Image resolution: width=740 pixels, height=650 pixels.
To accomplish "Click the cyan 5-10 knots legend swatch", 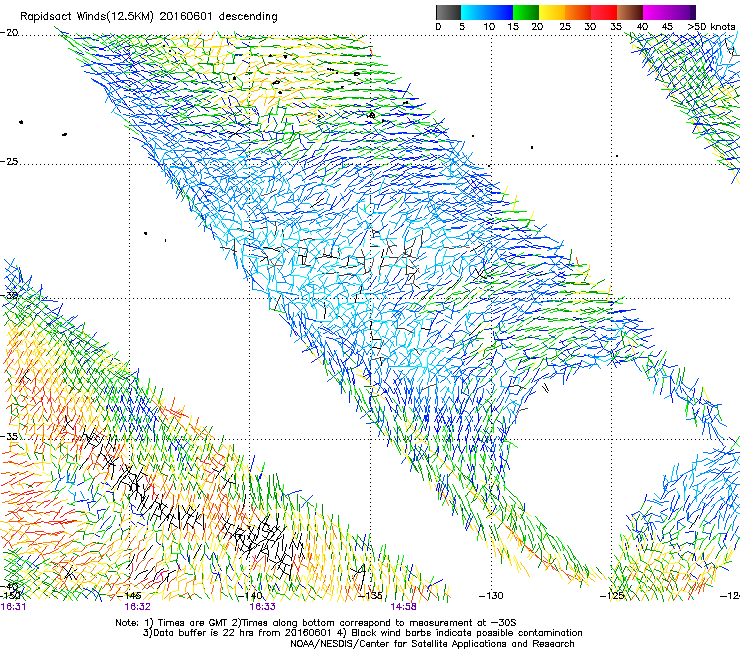I will click(474, 12).
